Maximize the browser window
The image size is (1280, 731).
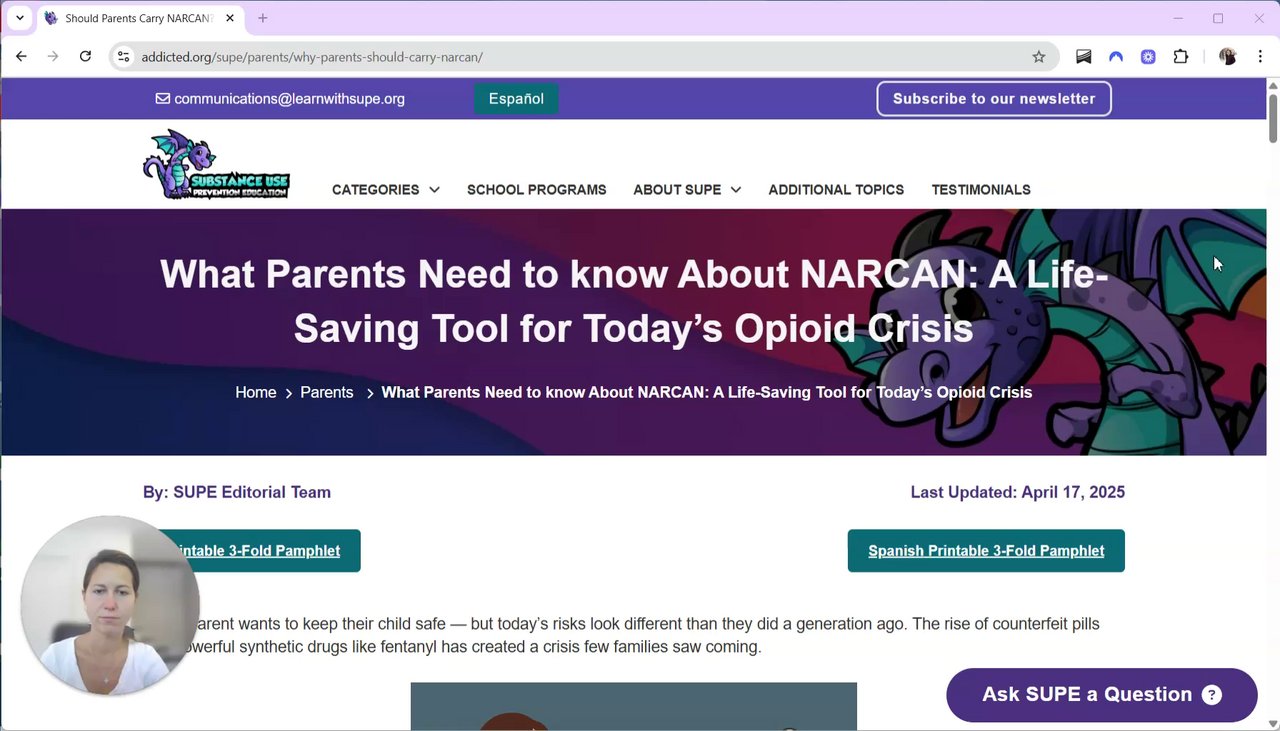(1218, 18)
